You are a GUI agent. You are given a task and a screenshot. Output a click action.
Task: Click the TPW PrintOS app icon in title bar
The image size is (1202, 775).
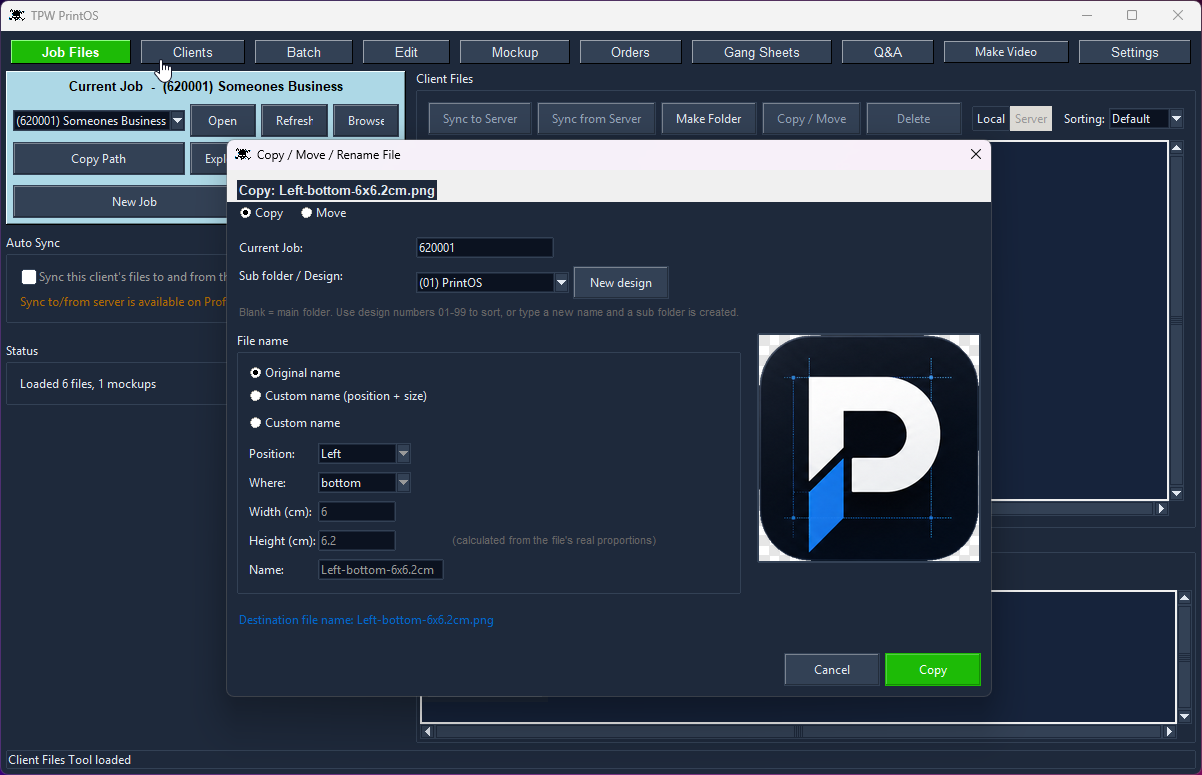[x=17, y=15]
